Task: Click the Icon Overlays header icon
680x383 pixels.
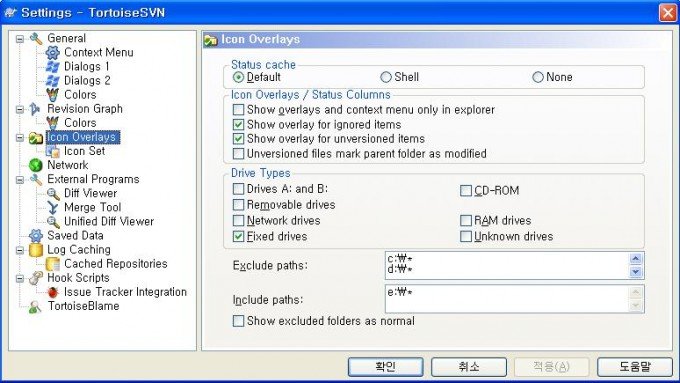Action: pyautogui.click(x=210, y=40)
